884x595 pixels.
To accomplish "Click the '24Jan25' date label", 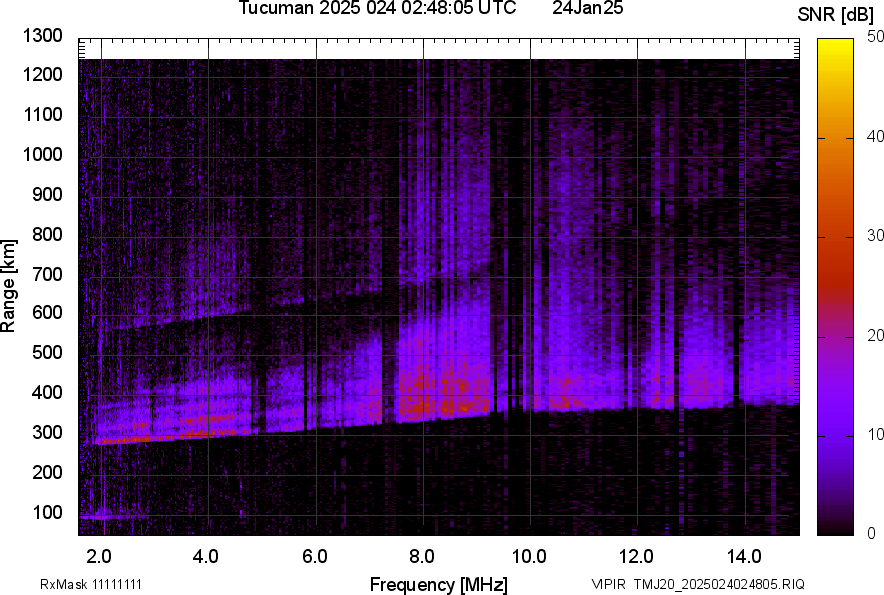I will pyautogui.click(x=588, y=9).
